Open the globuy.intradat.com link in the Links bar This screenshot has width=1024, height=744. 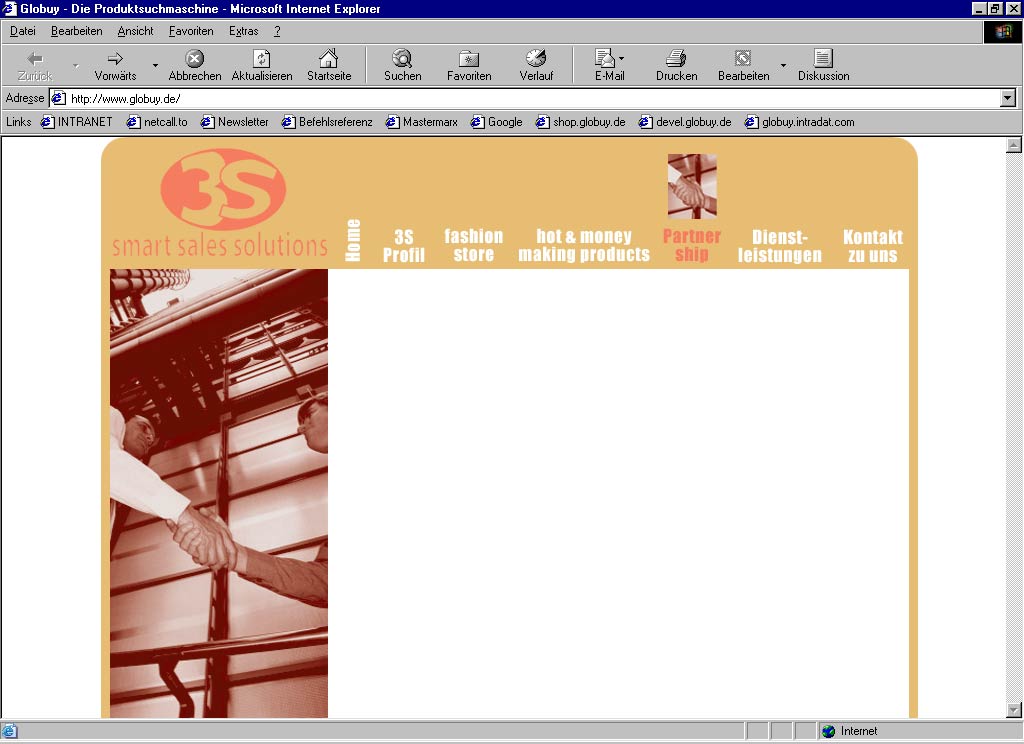[x=799, y=122]
